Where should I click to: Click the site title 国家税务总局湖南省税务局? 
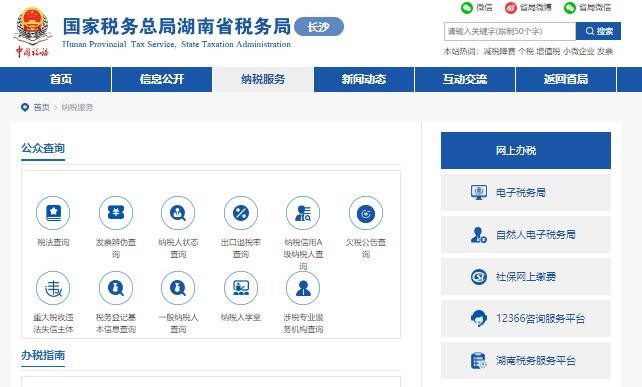click(176, 26)
